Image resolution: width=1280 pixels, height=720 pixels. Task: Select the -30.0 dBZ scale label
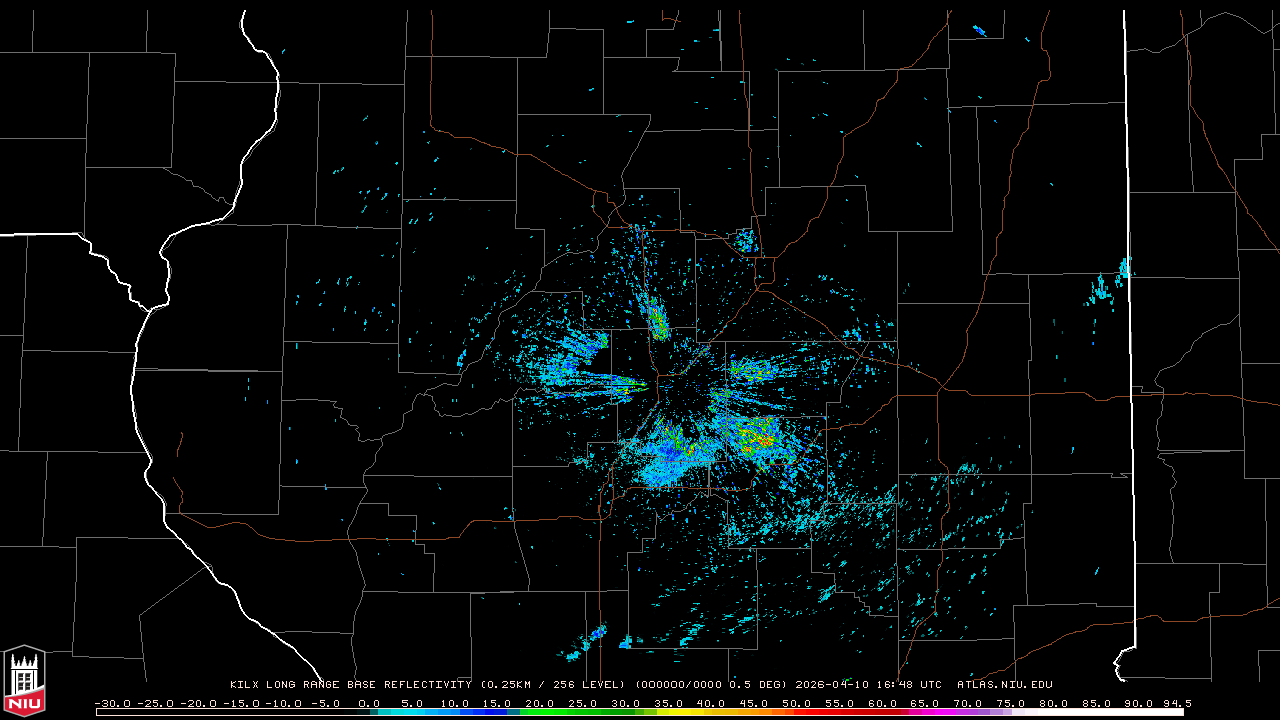pyautogui.click(x=113, y=703)
